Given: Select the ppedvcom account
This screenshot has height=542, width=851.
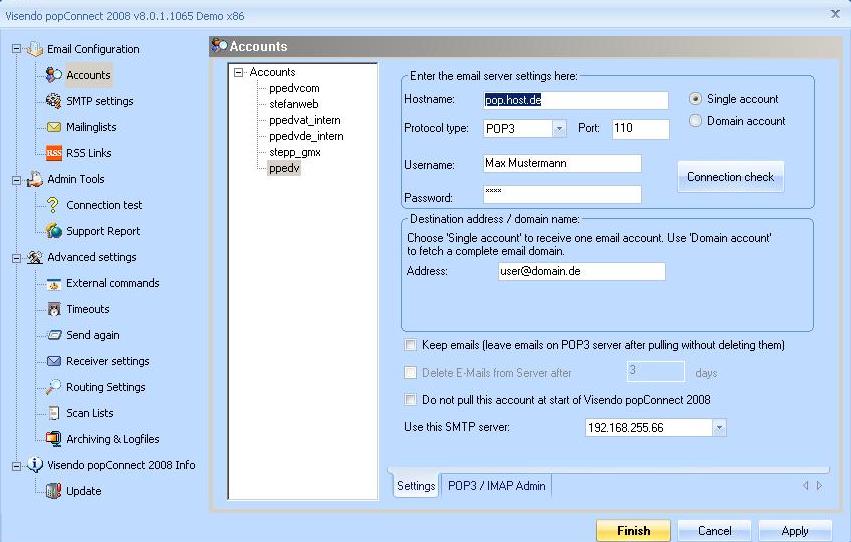Looking at the screenshot, I should pos(294,88).
